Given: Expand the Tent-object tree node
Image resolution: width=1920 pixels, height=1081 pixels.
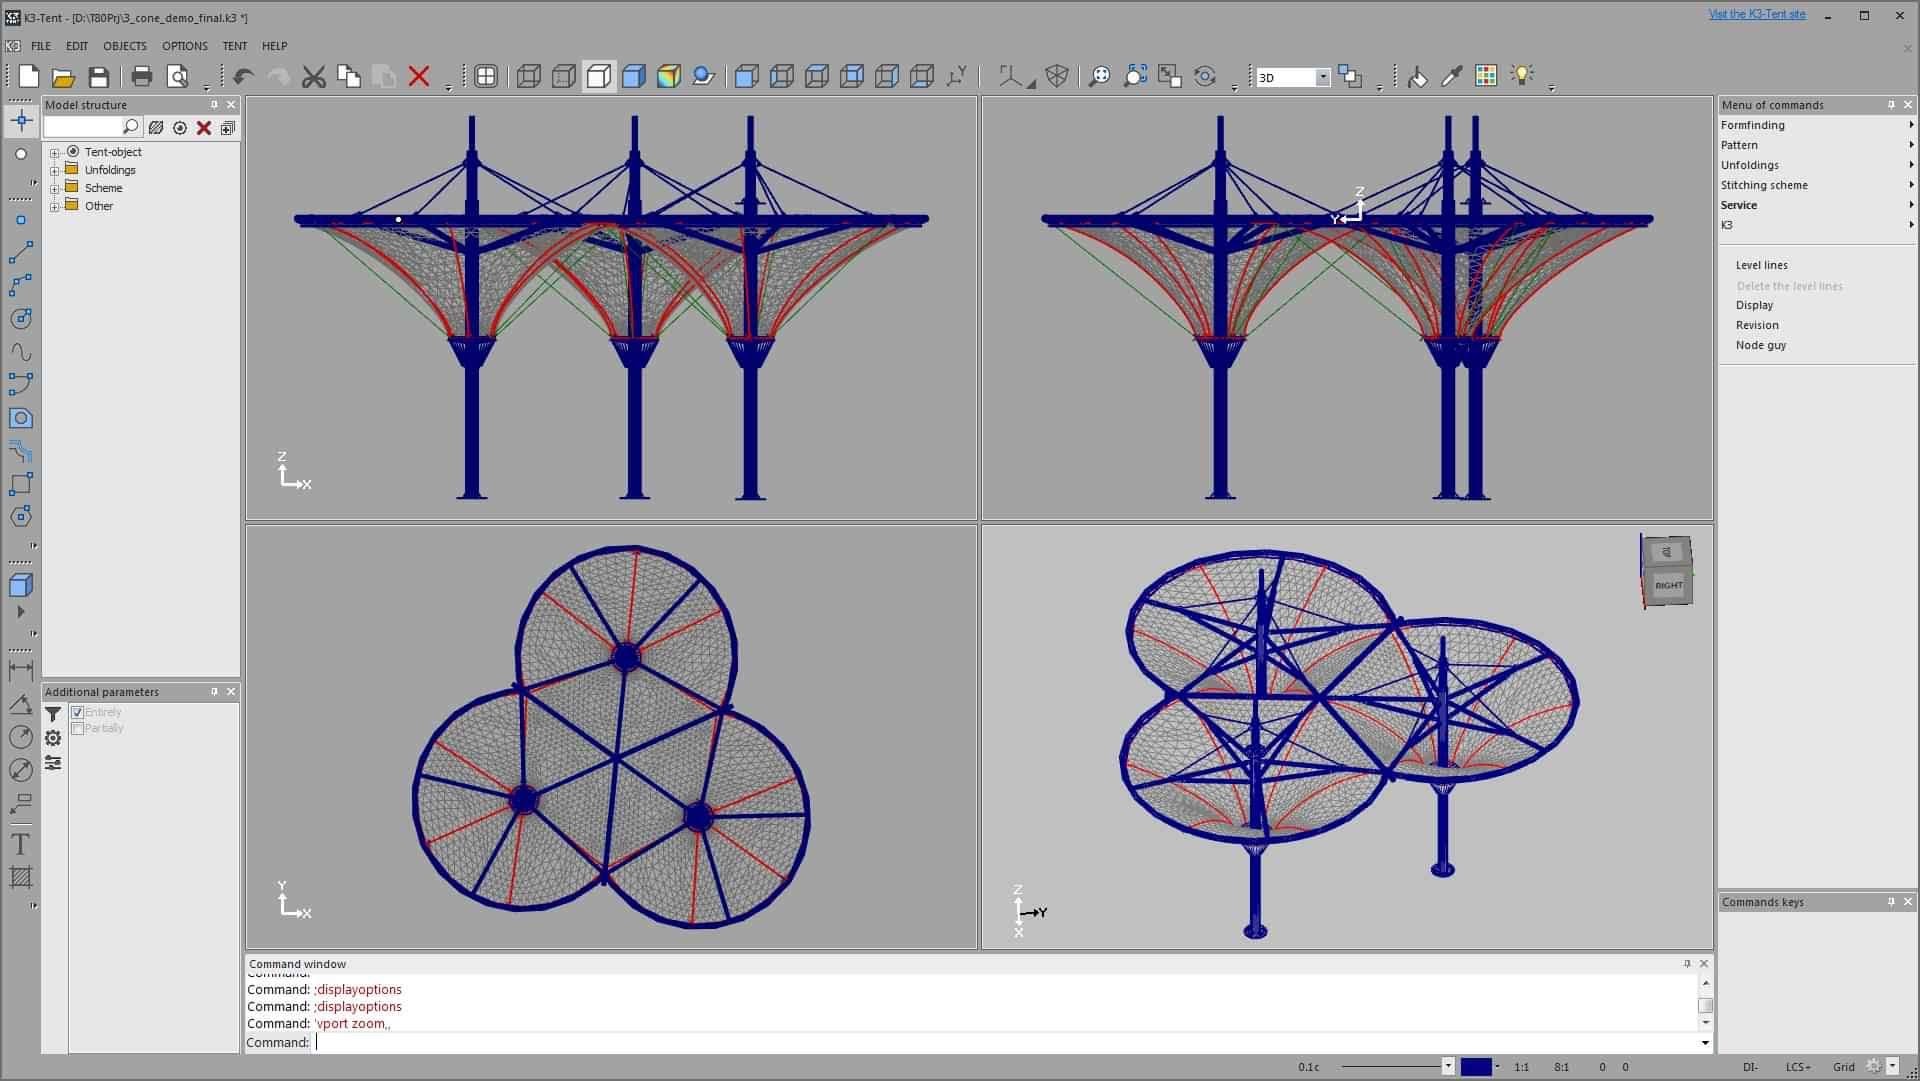Looking at the screenshot, I should tap(55, 153).
